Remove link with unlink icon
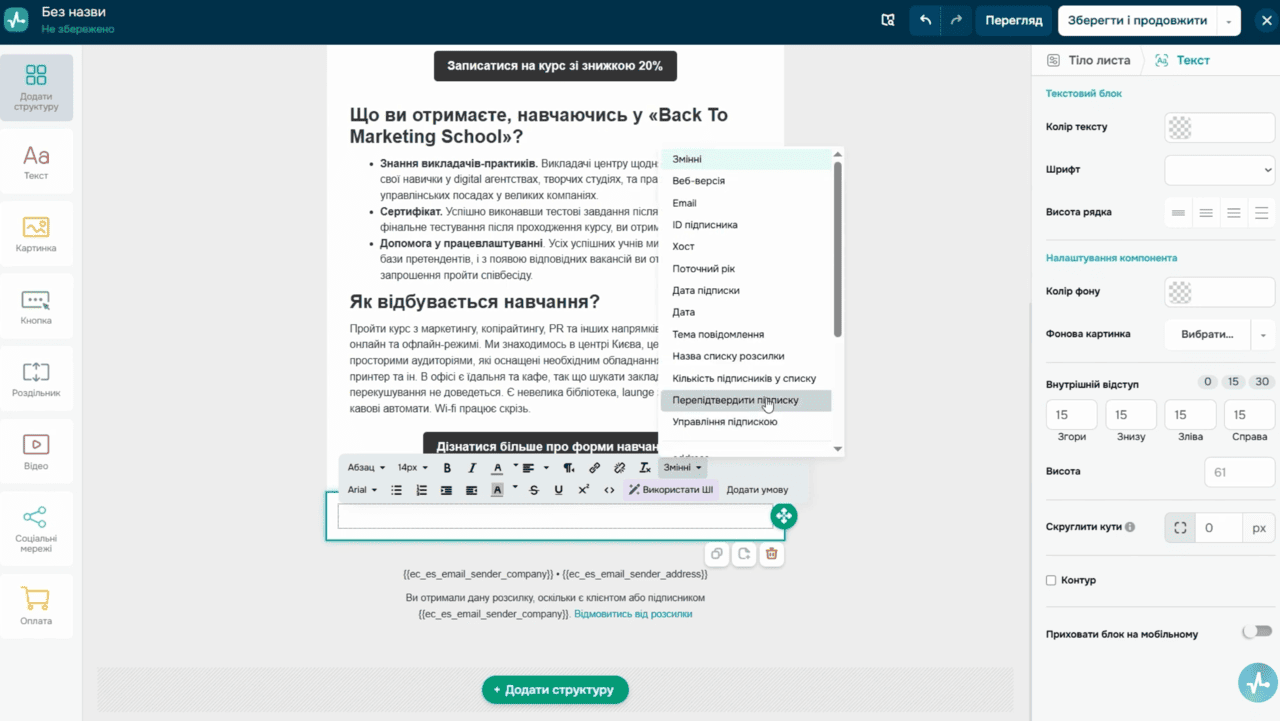The image size is (1280, 721). 619,467
